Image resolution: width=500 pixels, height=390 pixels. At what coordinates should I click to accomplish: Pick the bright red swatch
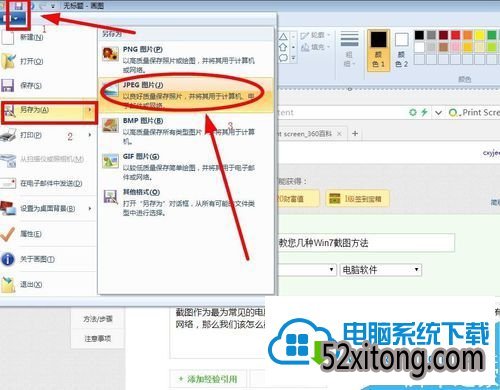coord(456,35)
